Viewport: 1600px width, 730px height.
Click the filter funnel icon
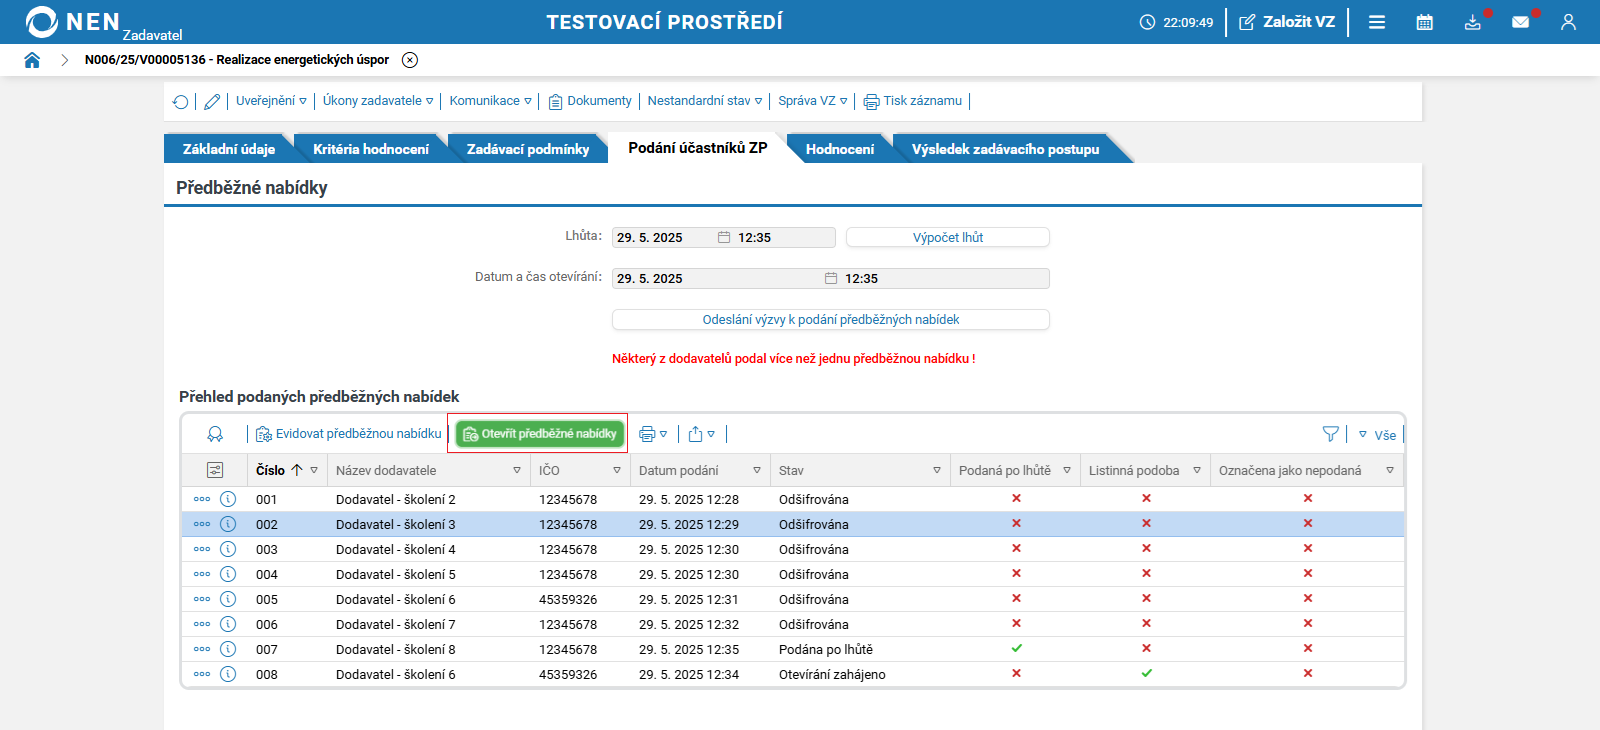[x=1330, y=434]
